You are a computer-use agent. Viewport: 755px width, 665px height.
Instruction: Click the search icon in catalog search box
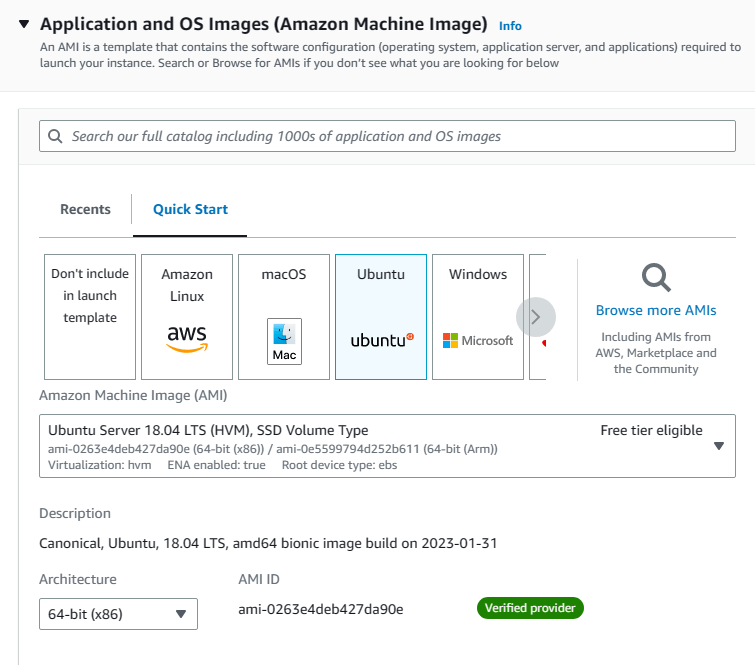(x=56, y=136)
